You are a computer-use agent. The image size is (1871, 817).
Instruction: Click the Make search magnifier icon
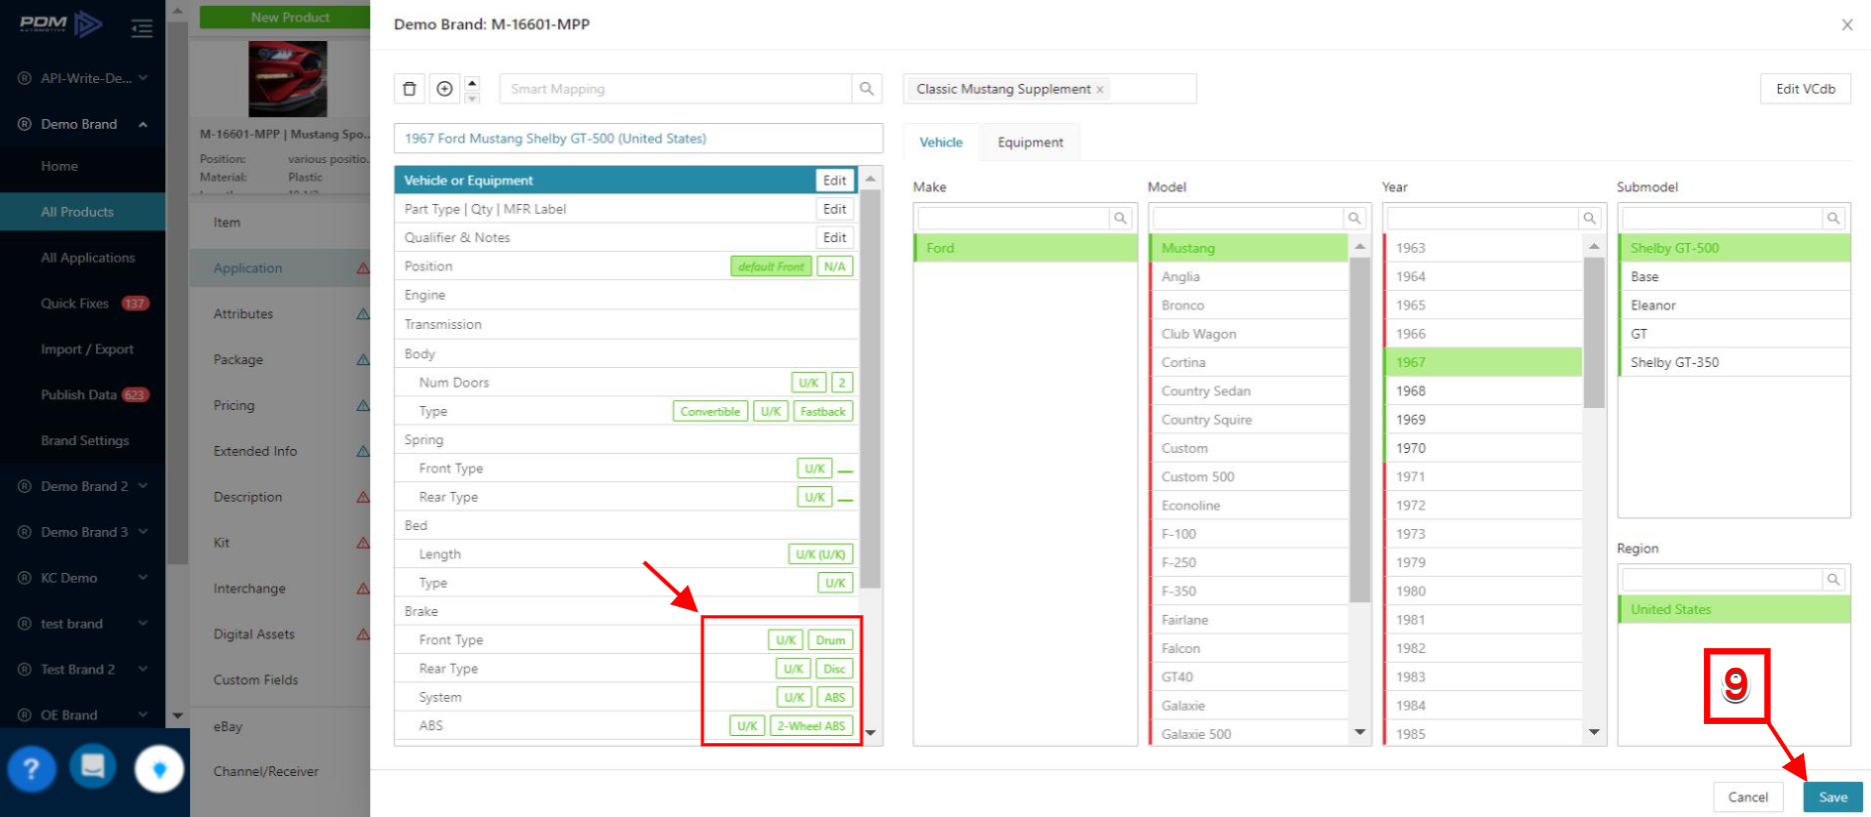(x=1121, y=218)
